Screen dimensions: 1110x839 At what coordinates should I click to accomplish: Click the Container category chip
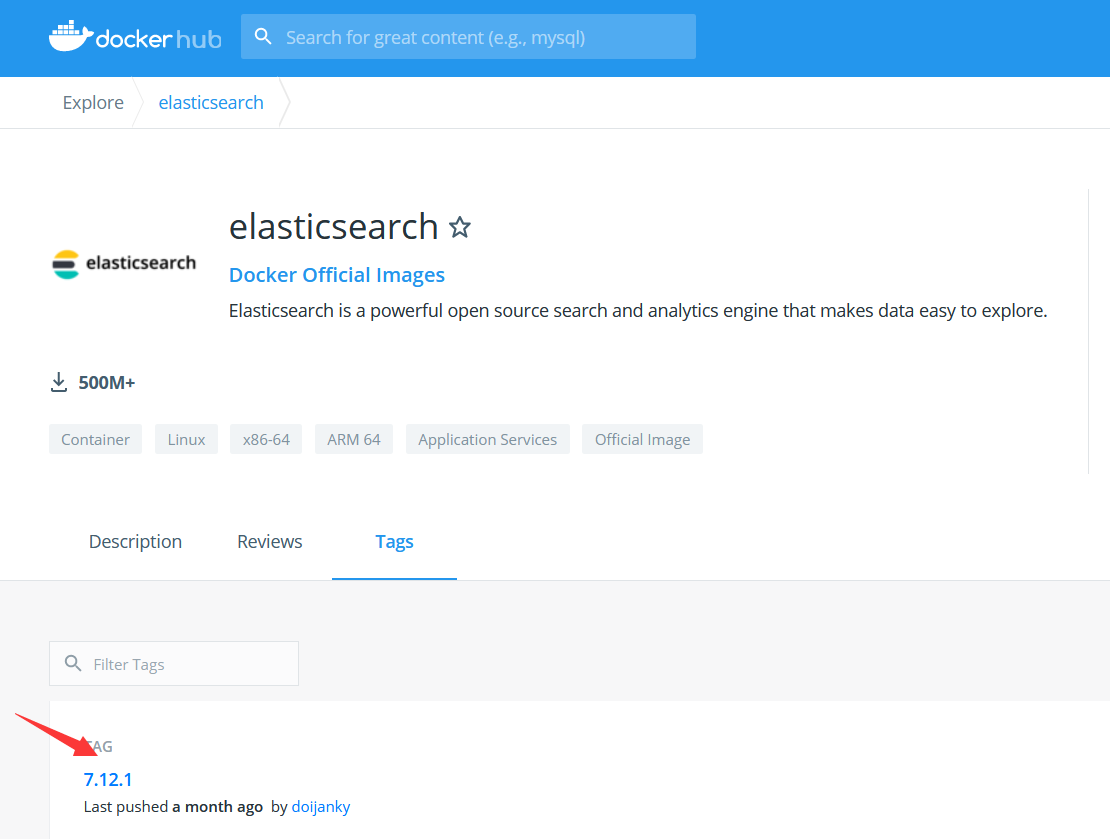point(96,439)
